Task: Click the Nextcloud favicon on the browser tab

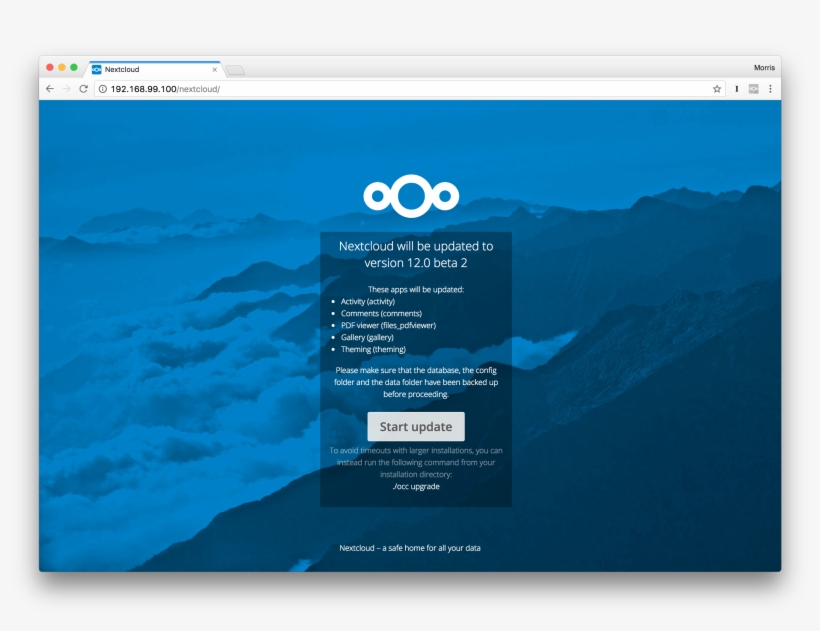Action: click(x=97, y=68)
